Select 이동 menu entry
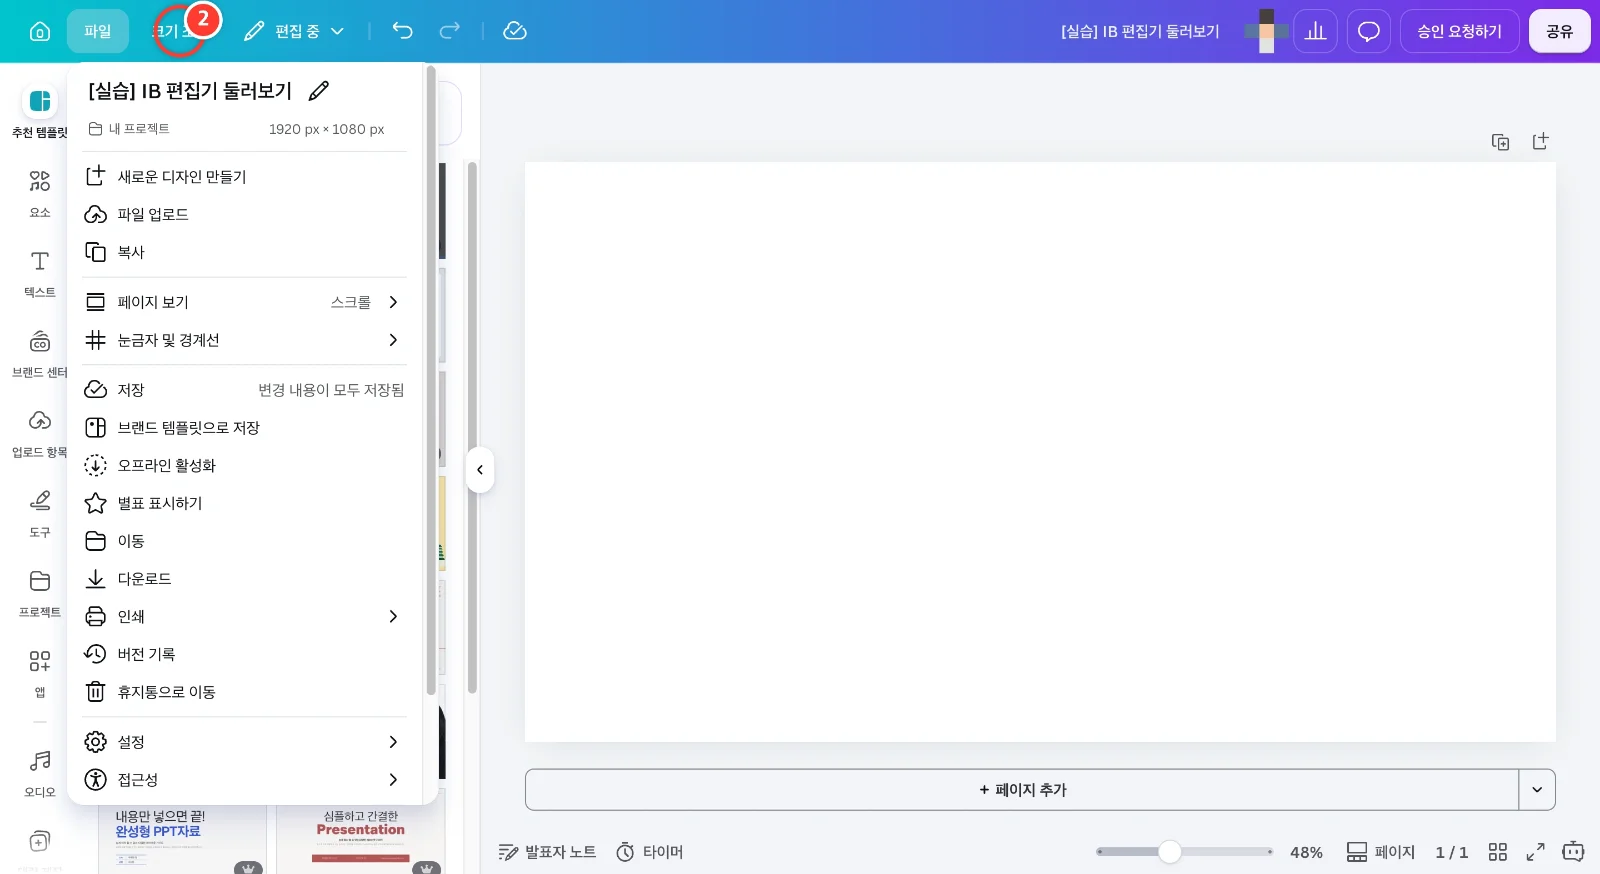This screenshot has width=1600, height=874. pyautogui.click(x=244, y=541)
